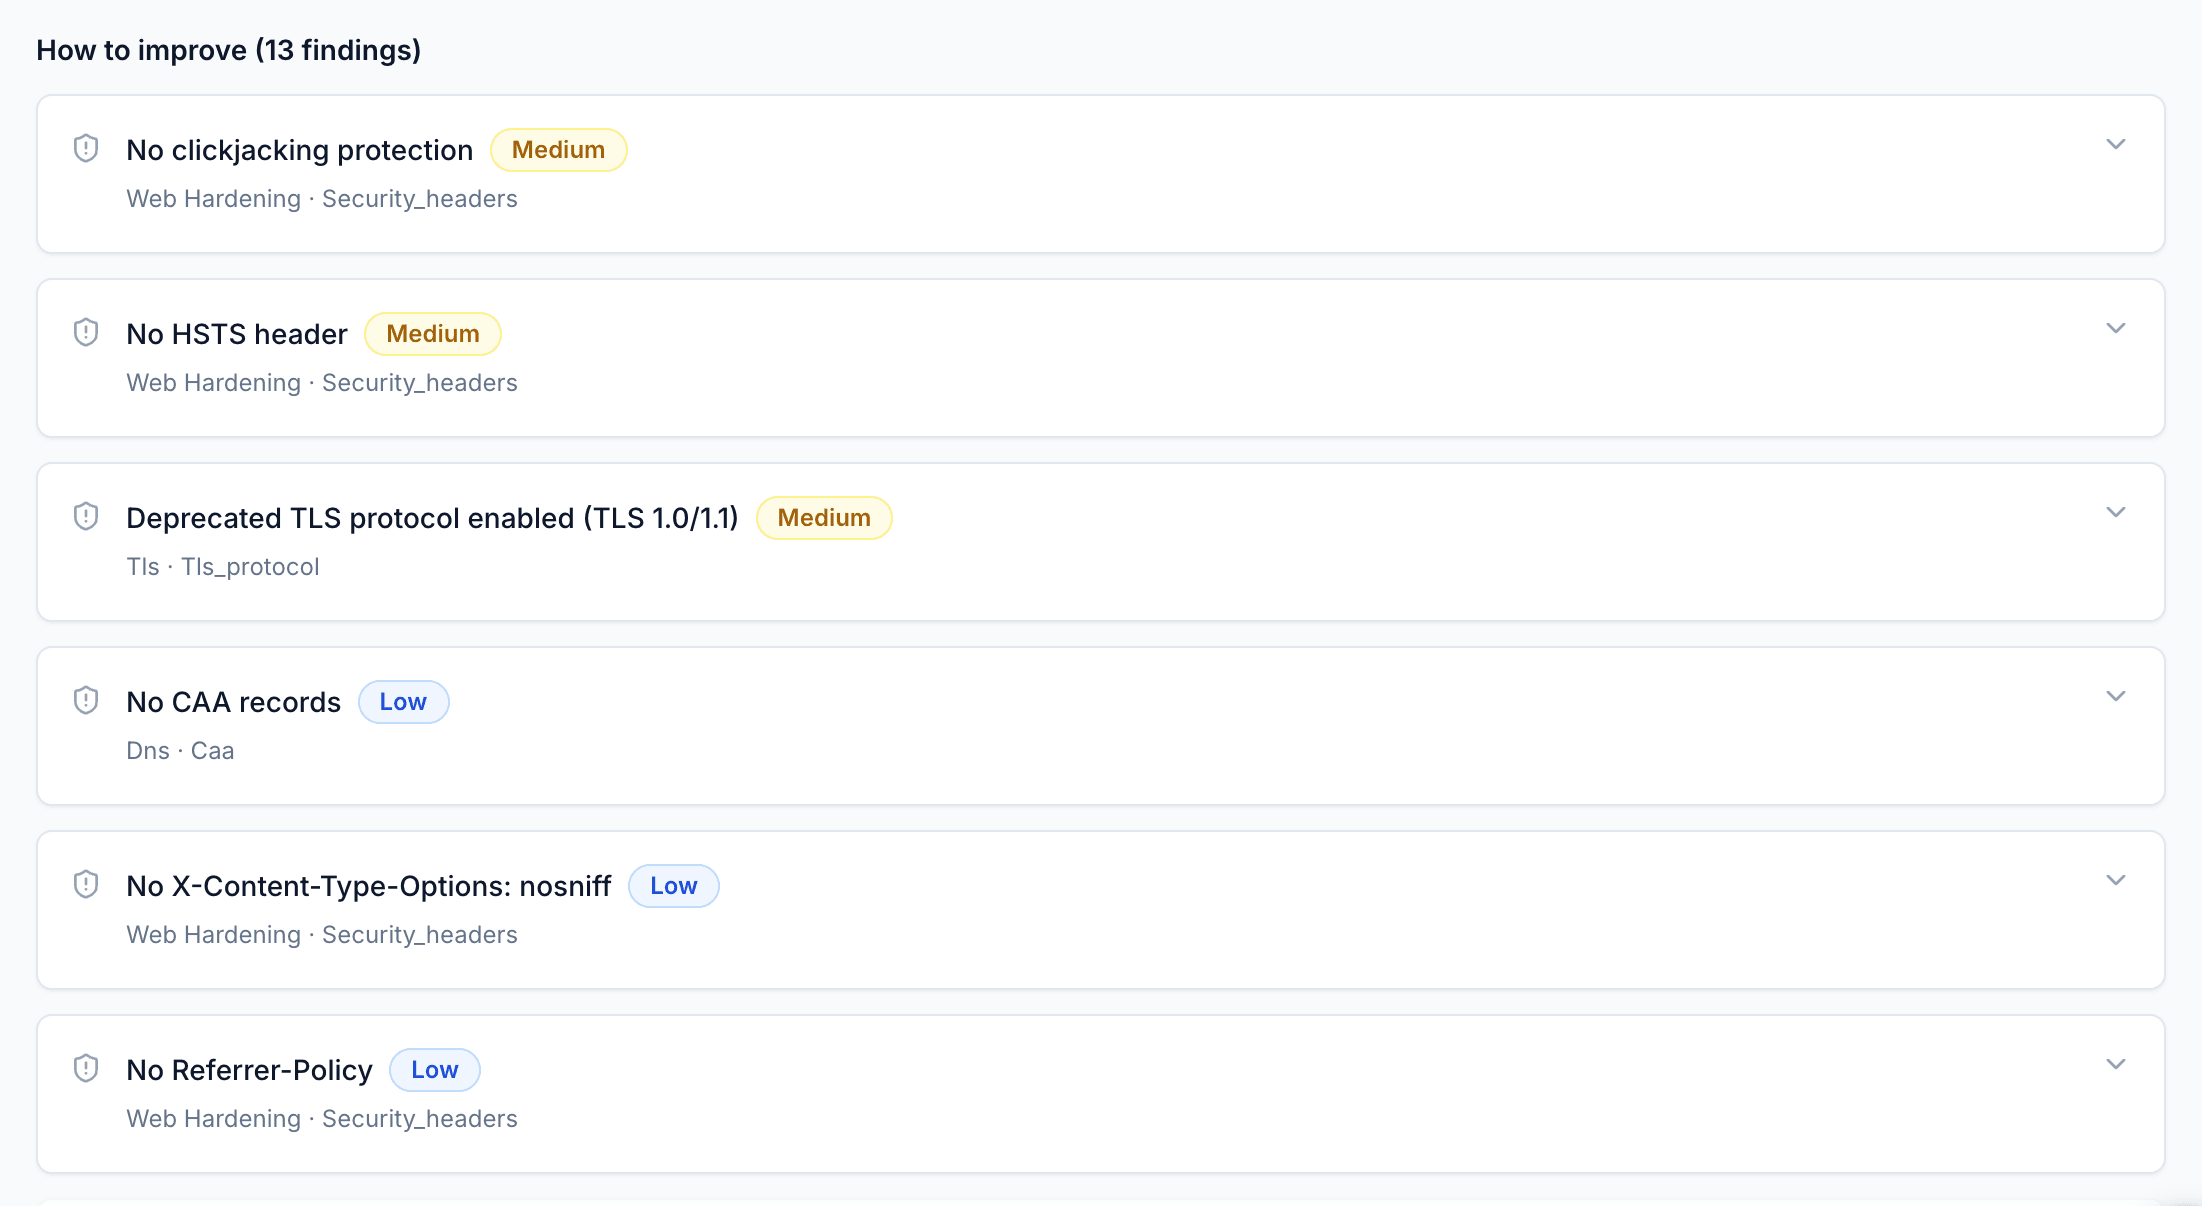Image resolution: width=2202 pixels, height=1206 pixels.
Task: Click the Low badge on CAA records
Action: (403, 702)
